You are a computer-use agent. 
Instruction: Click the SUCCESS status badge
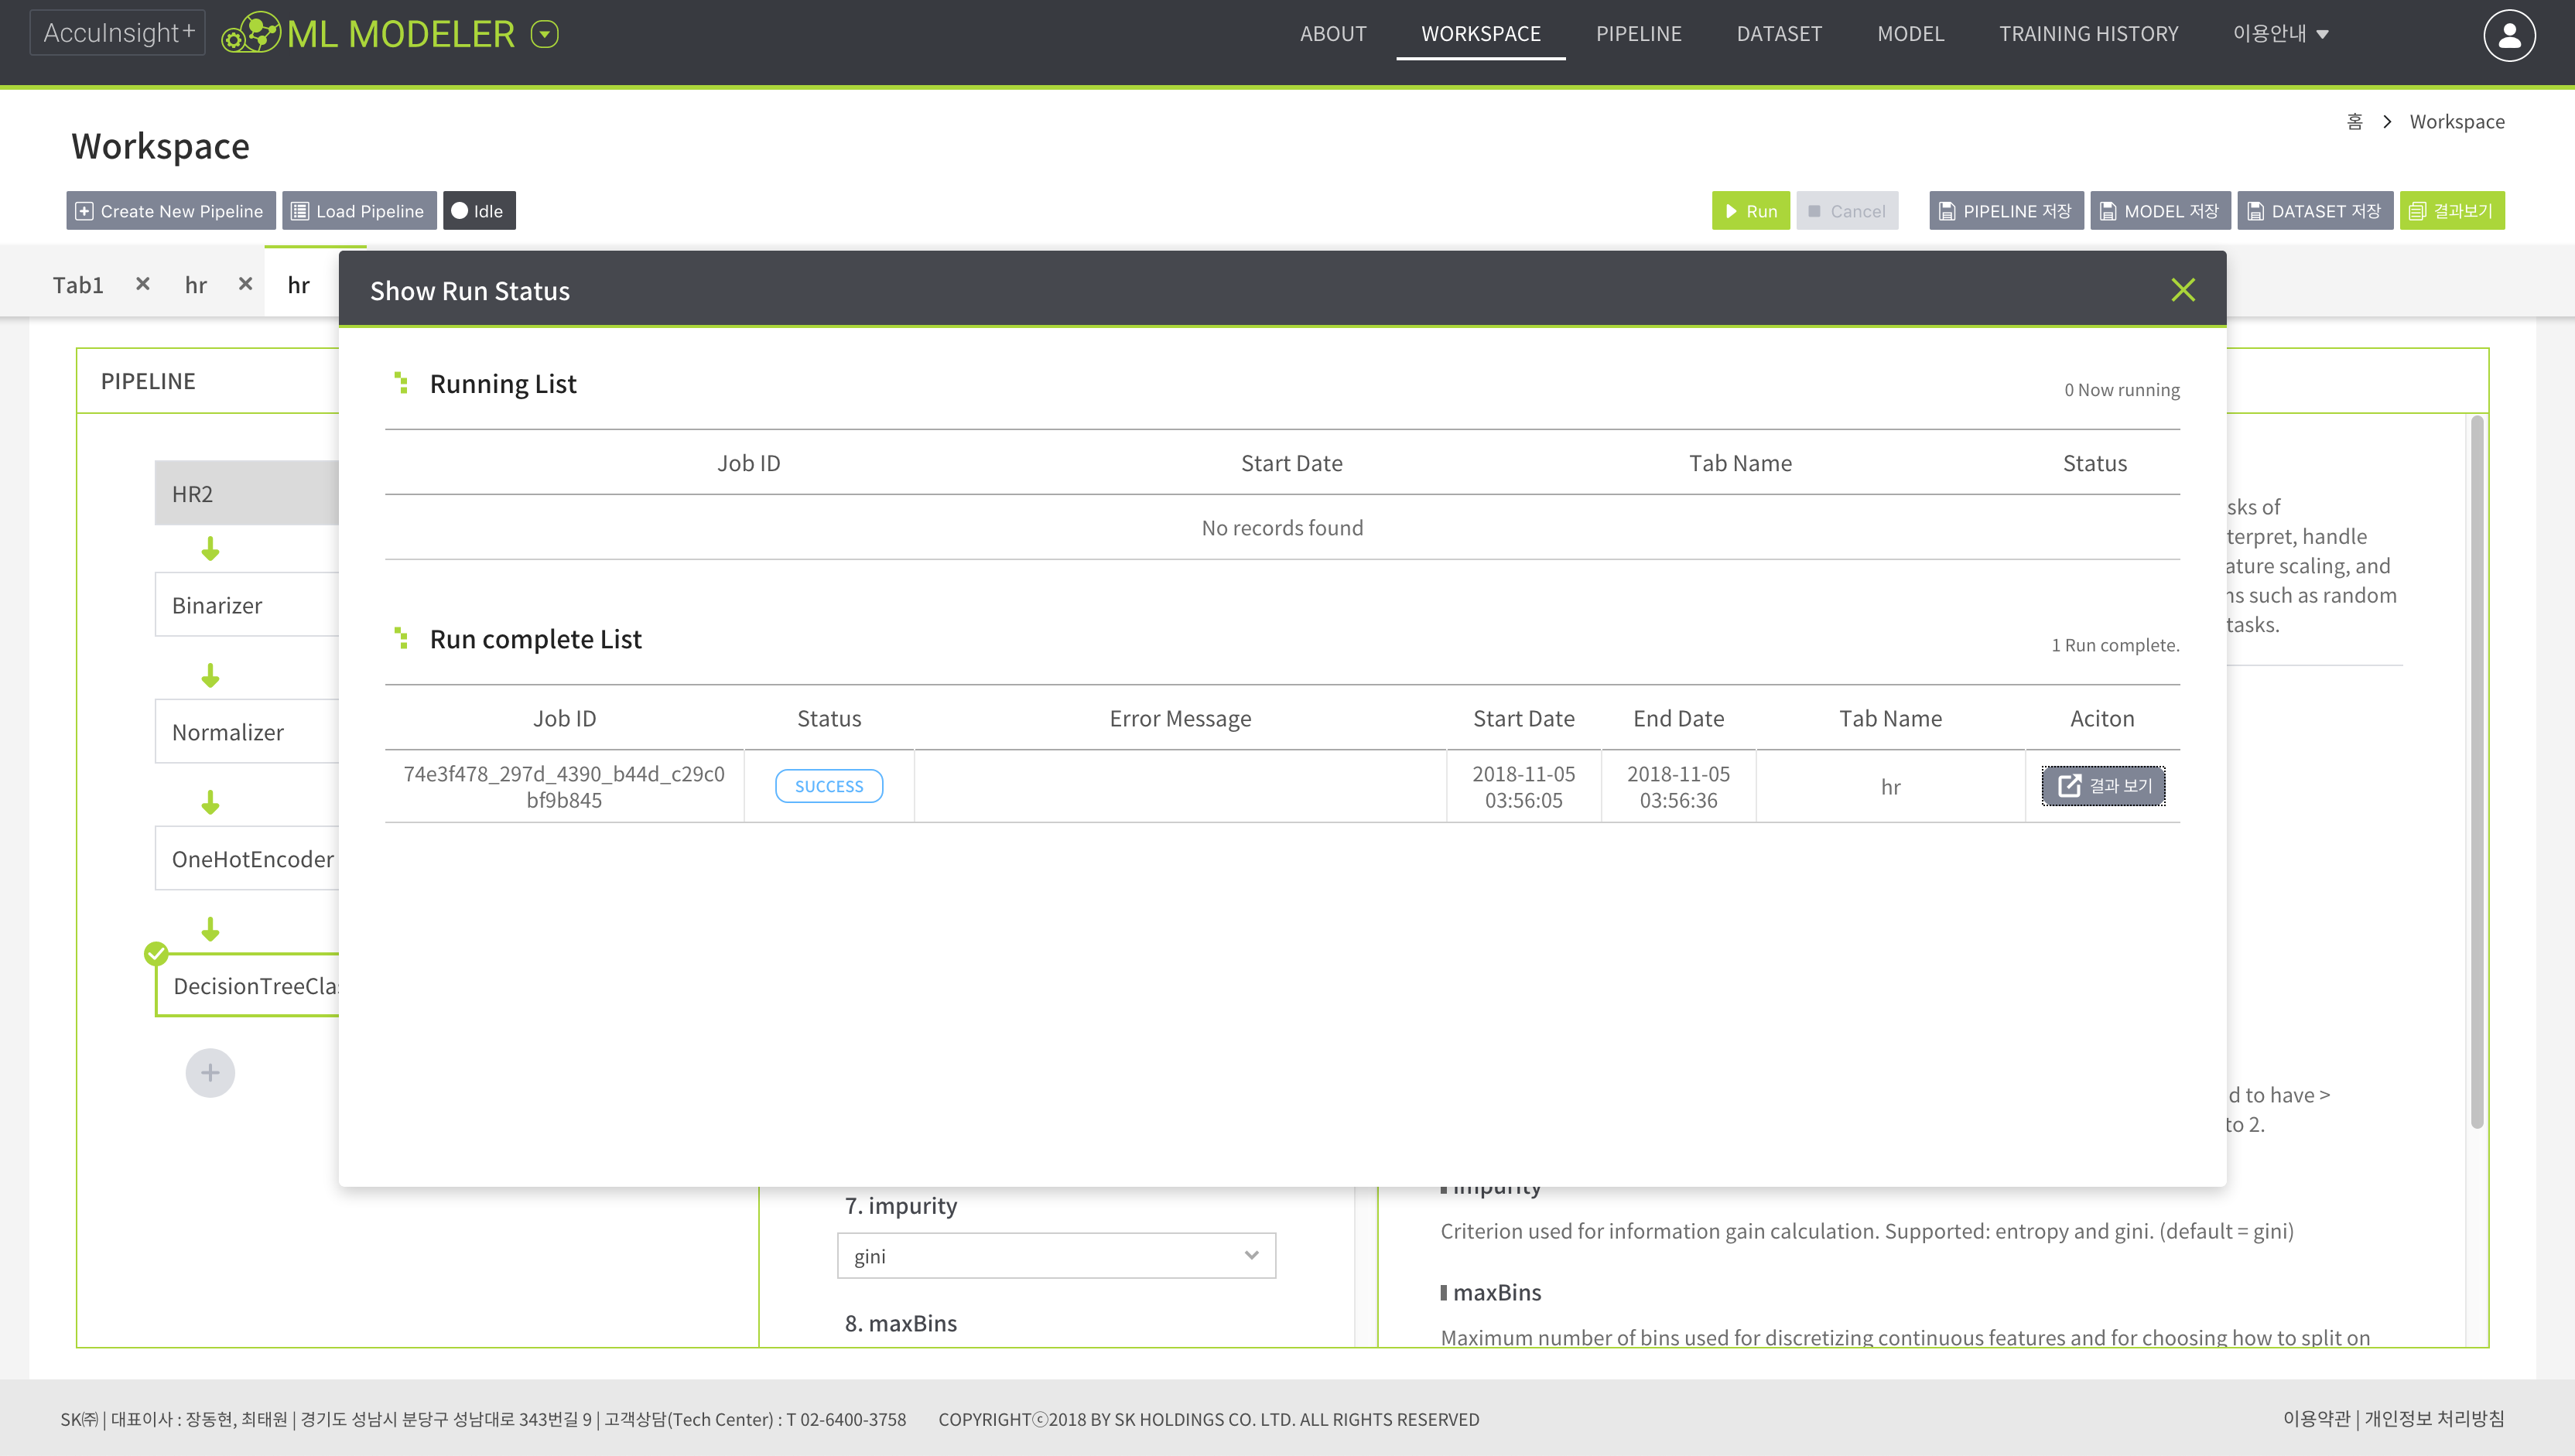click(x=828, y=786)
